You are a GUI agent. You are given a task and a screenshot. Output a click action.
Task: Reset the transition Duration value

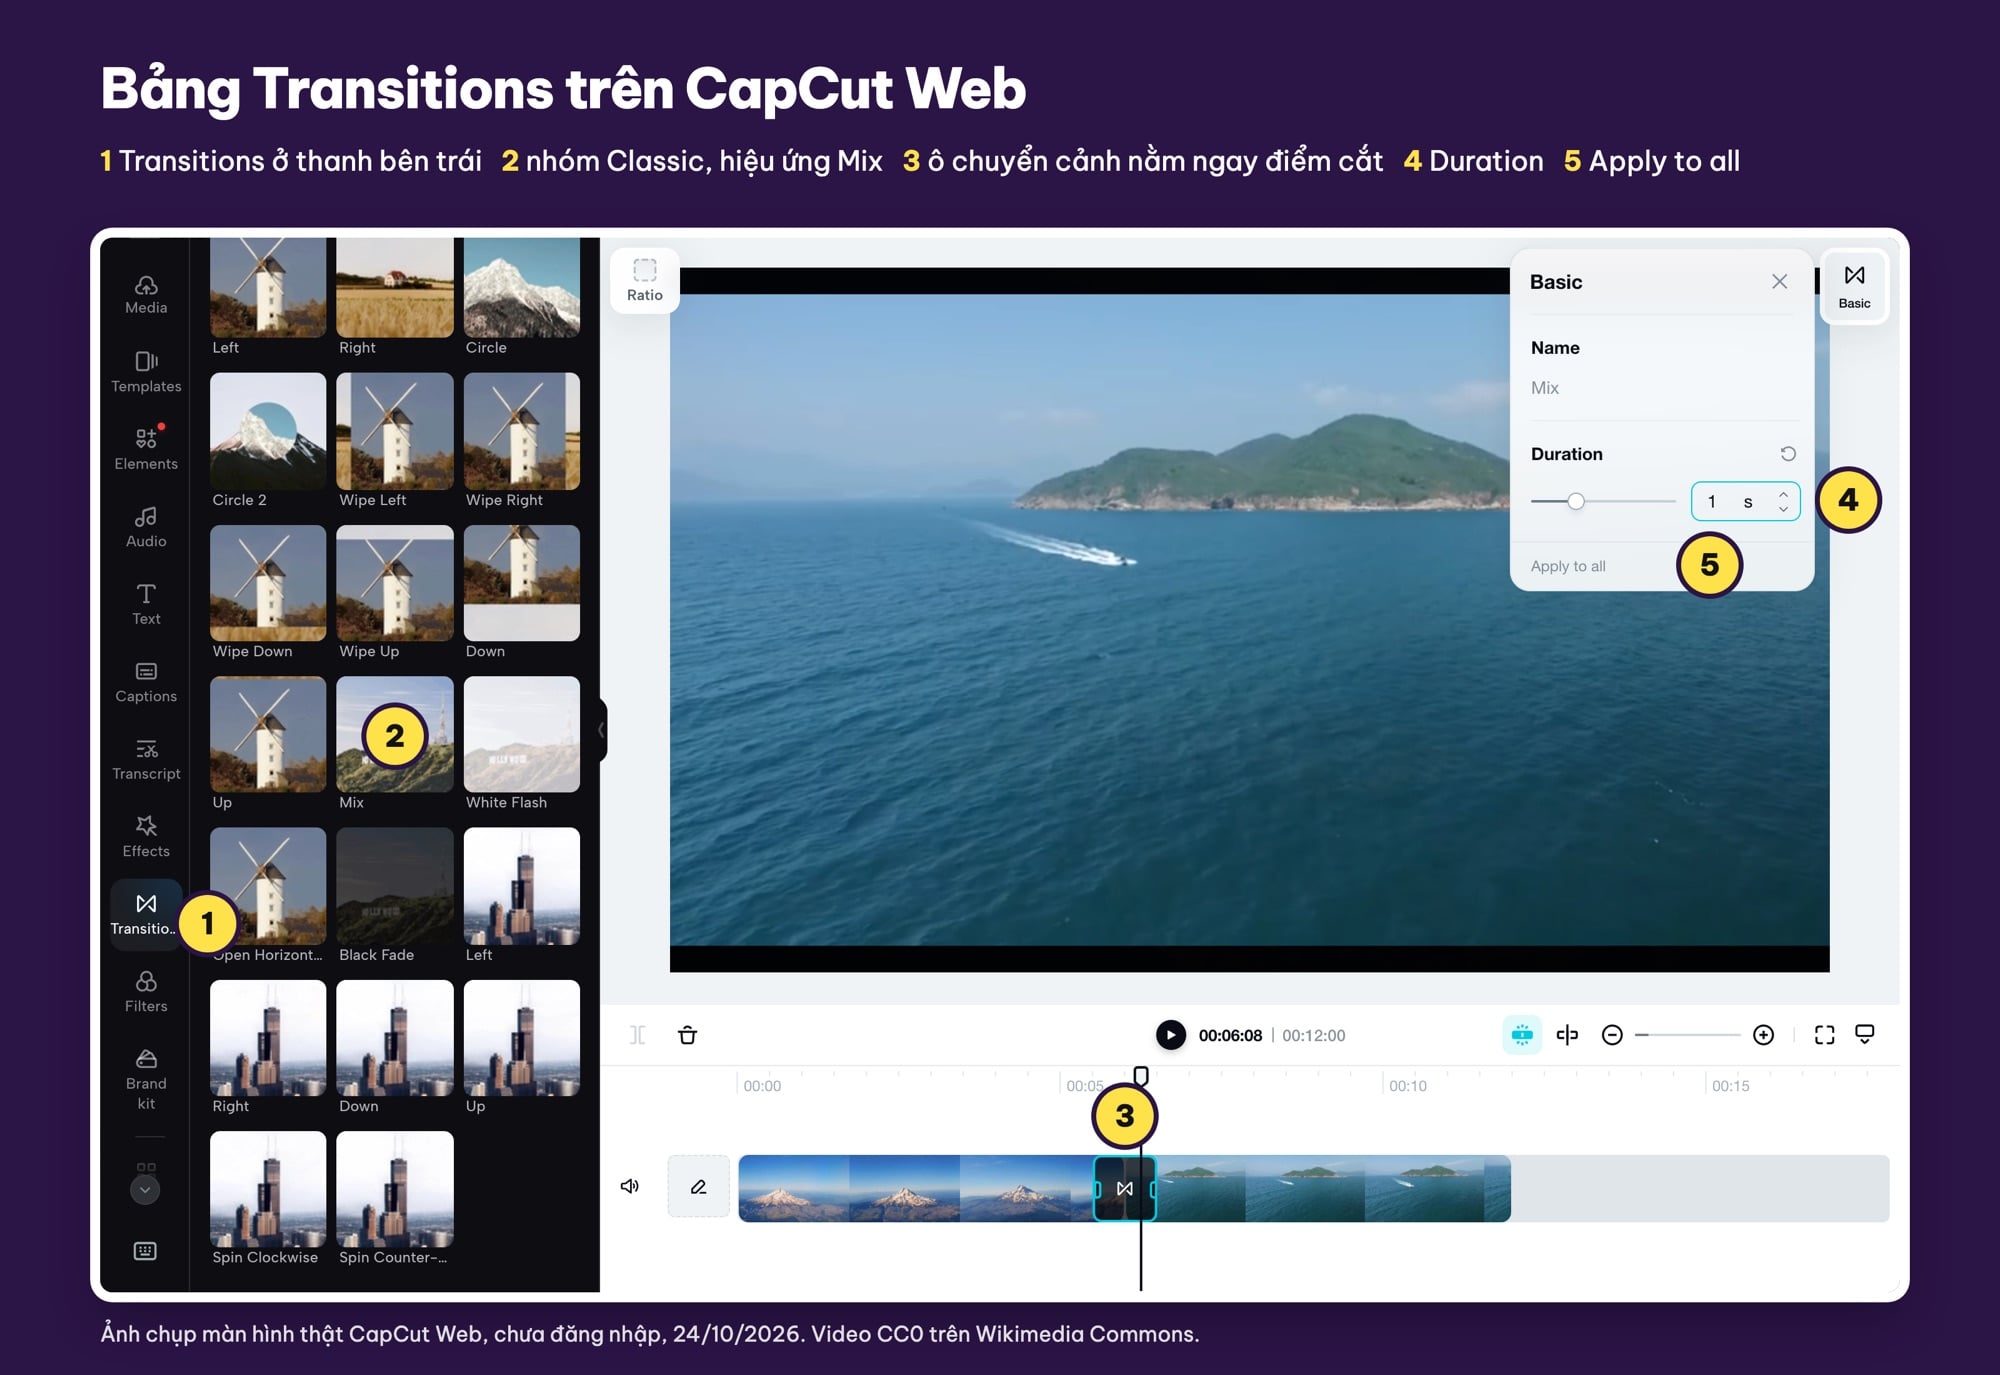point(1788,454)
